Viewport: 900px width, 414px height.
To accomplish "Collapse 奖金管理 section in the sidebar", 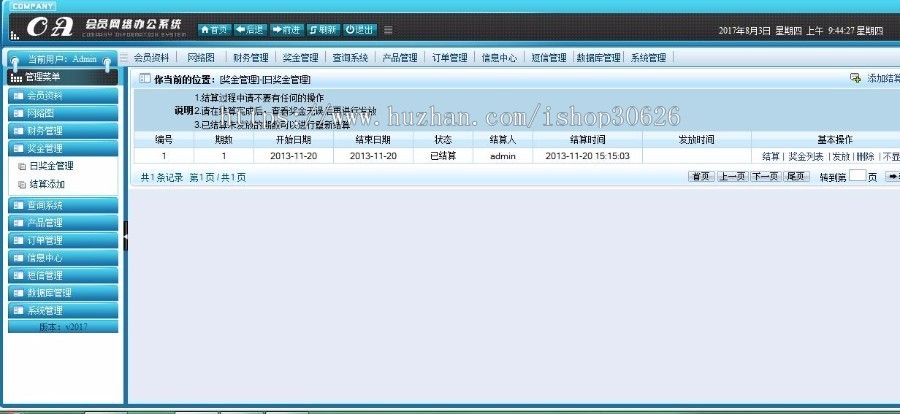I will point(63,148).
